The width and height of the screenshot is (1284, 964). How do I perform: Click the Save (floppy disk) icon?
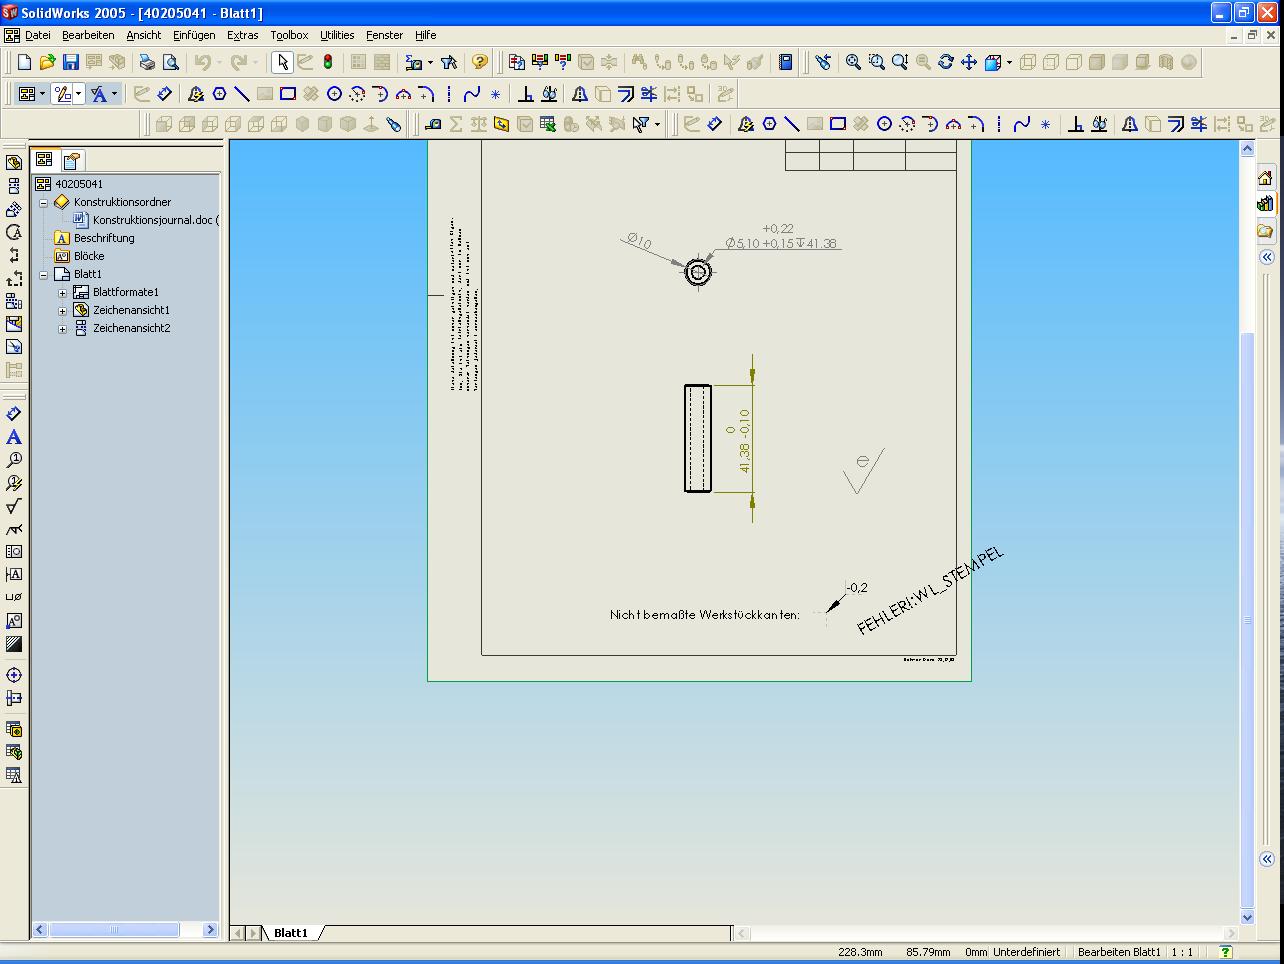(70, 62)
